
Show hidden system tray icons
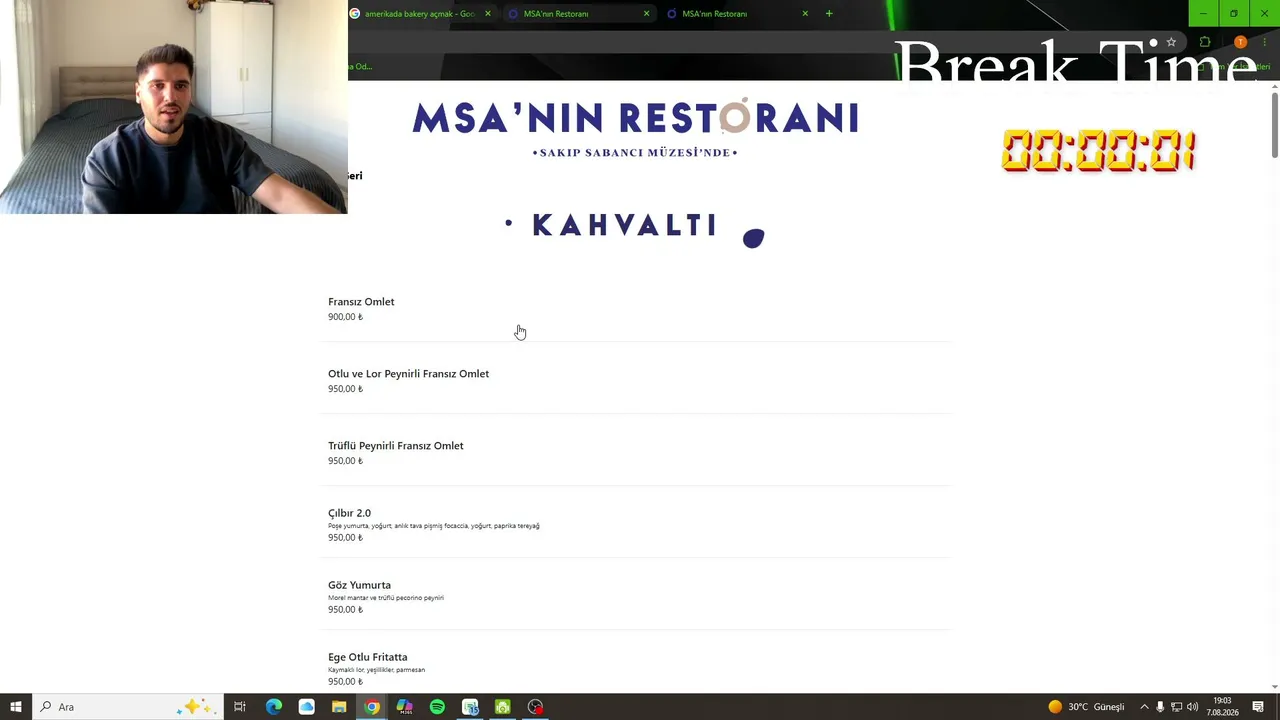point(1144,707)
